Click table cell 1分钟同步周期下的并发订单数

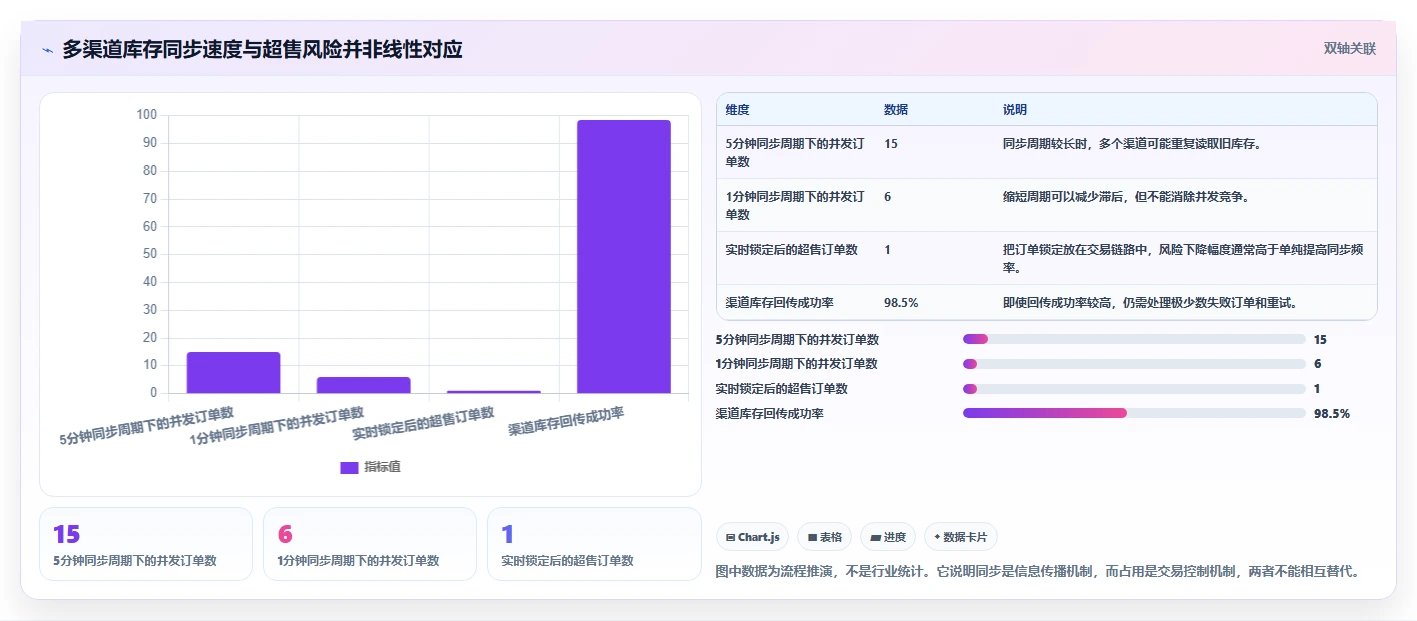[795, 205]
